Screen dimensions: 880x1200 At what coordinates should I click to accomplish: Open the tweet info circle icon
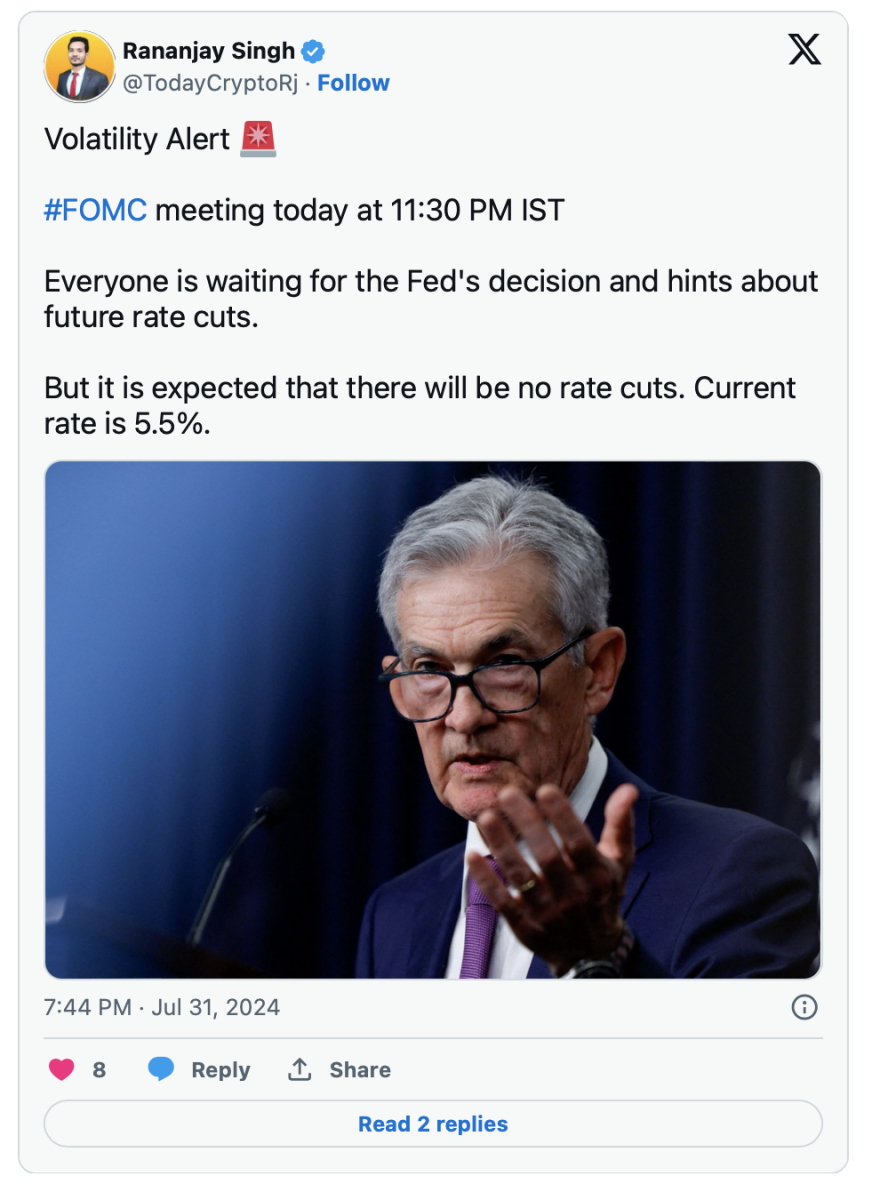click(x=804, y=1007)
